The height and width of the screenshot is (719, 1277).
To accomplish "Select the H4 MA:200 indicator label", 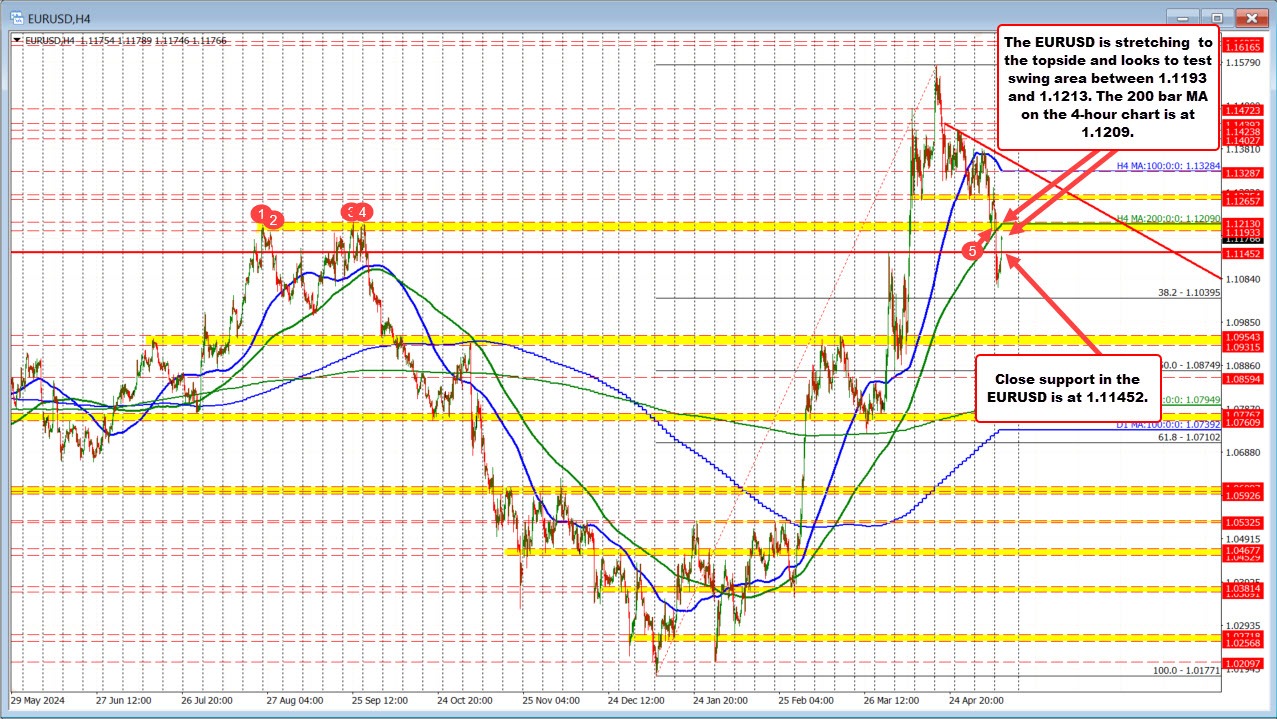I will tap(1168, 218).
